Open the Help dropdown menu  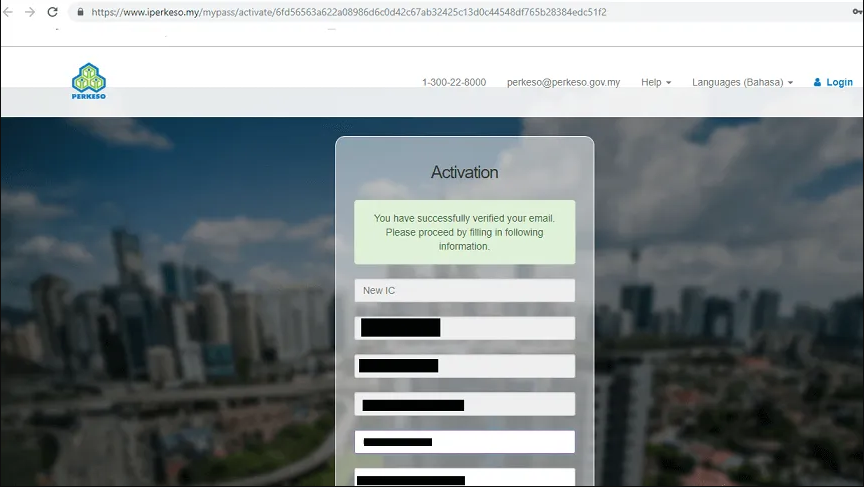(656, 82)
